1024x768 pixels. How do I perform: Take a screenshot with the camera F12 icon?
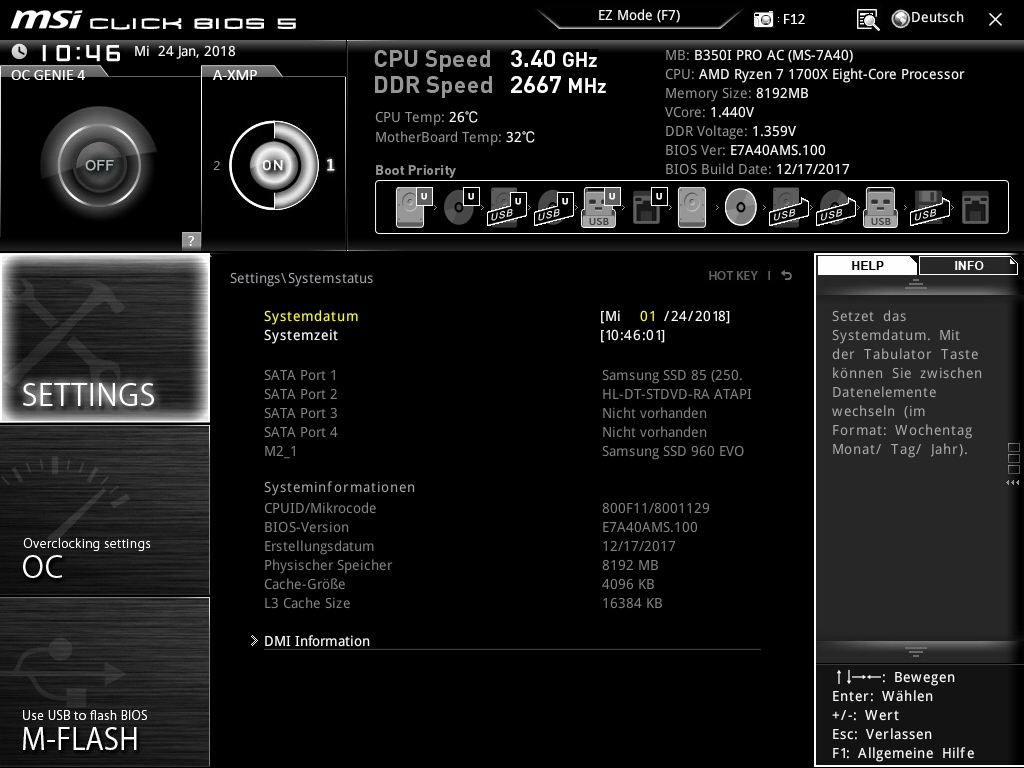(x=763, y=19)
